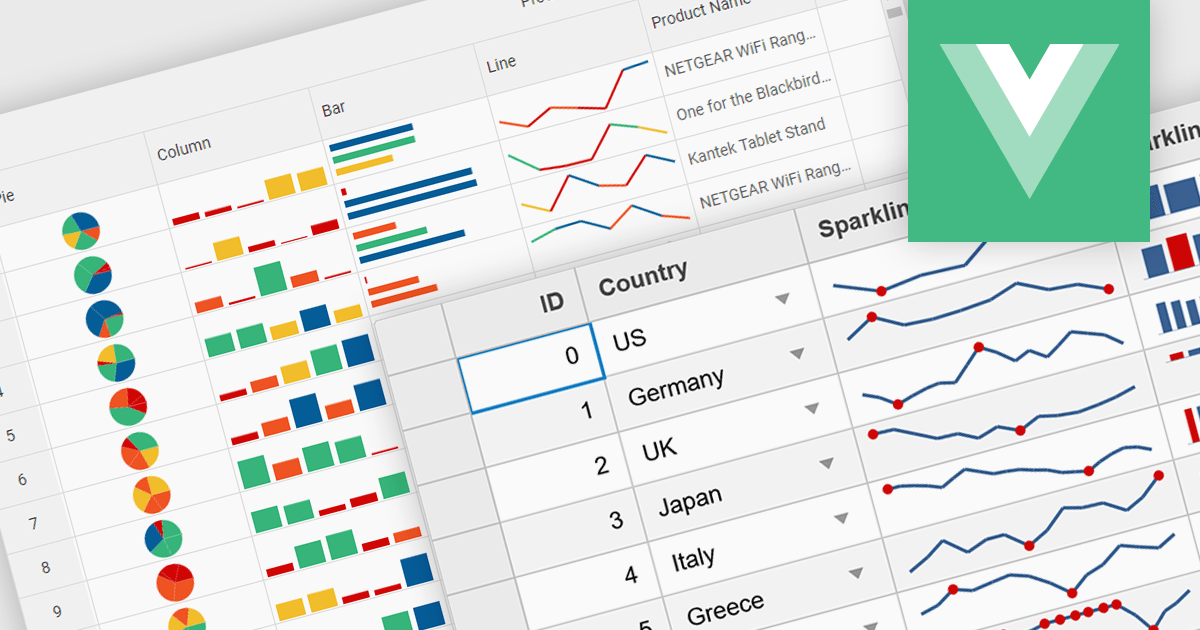Viewport: 1200px width, 630px height.
Task: Select row 8 via its row header
Action: click(45, 568)
